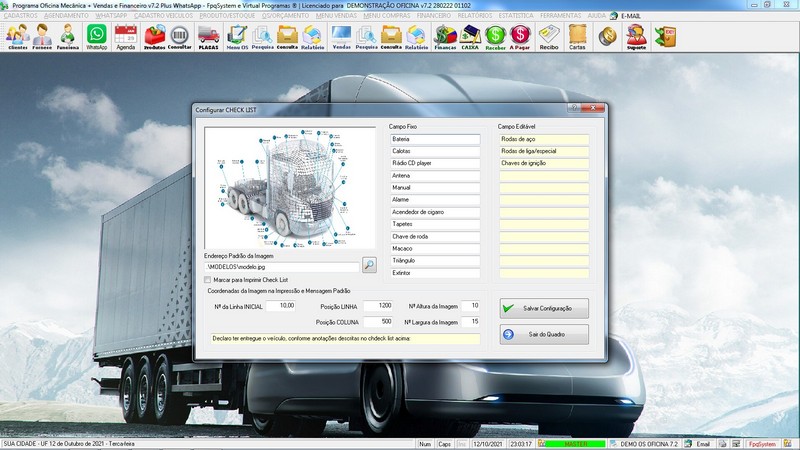Click the truck diagram image preview

[x=289, y=188]
